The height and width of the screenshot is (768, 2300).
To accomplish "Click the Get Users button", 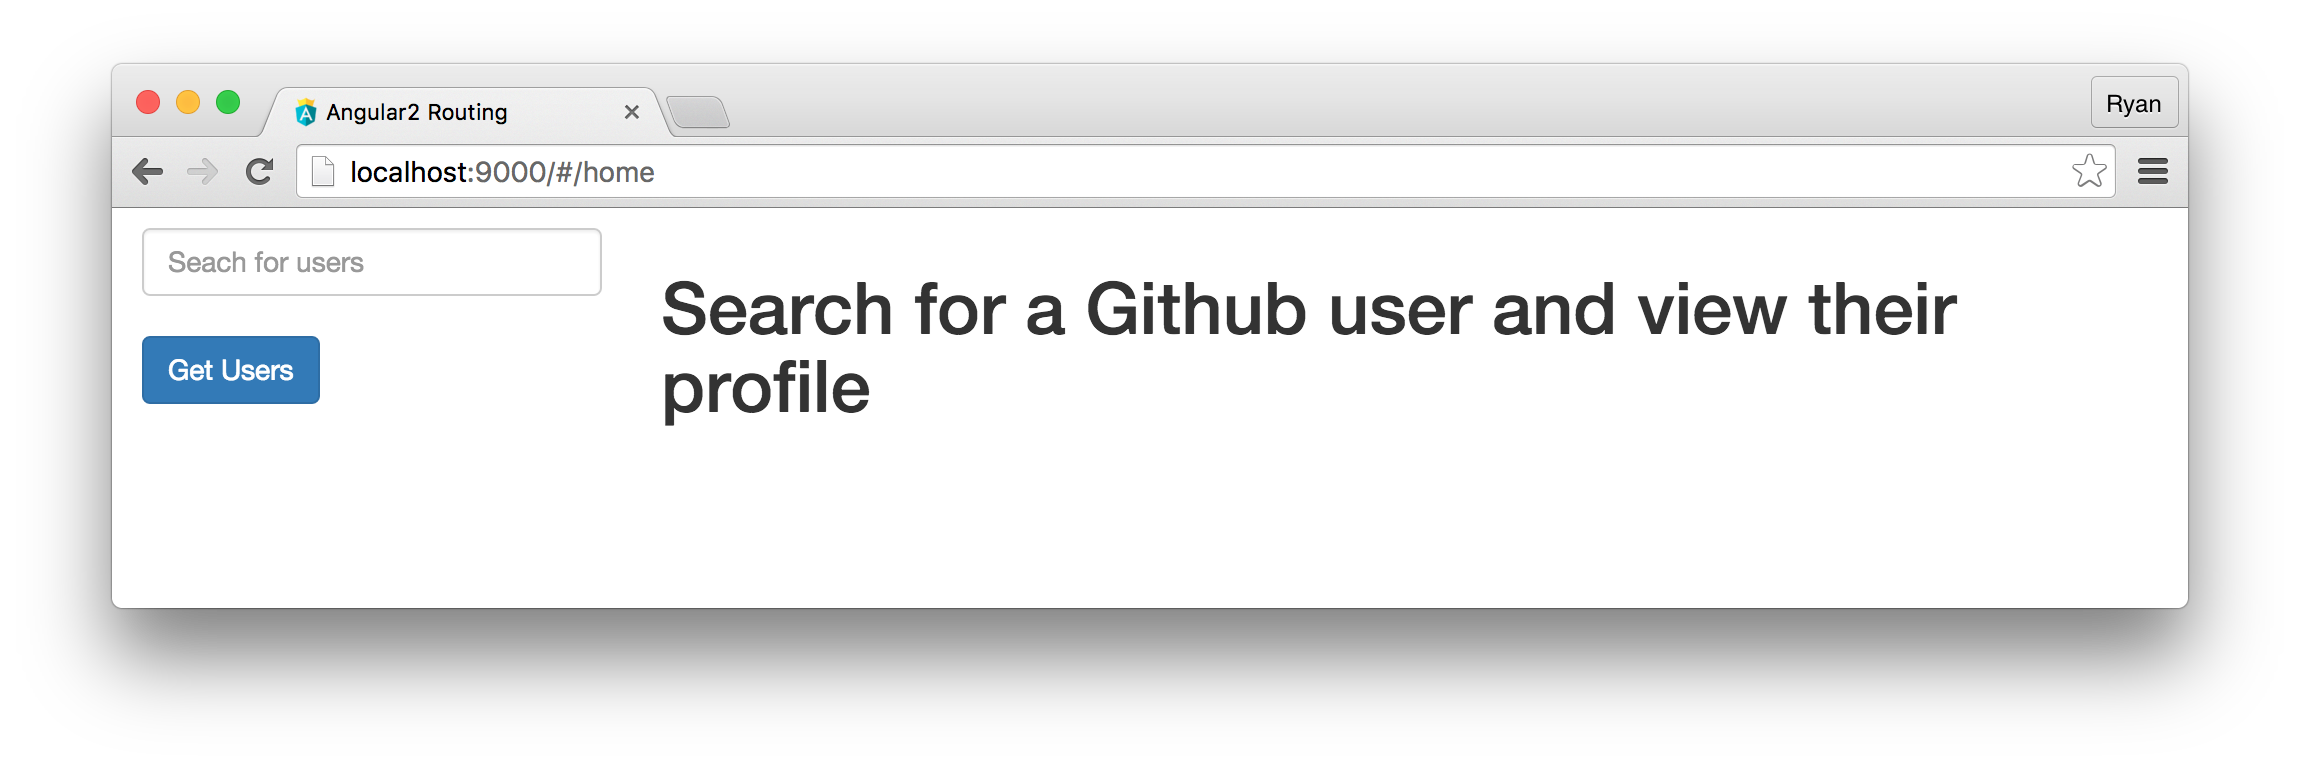I will [x=231, y=370].
